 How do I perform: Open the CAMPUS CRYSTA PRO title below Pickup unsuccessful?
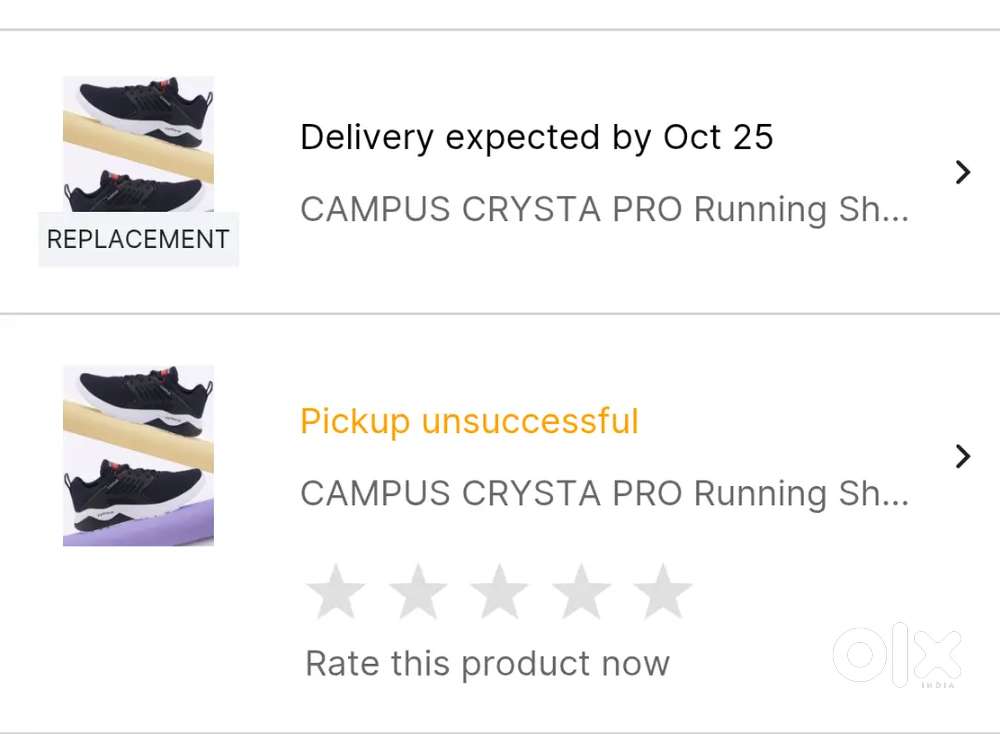(604, 493)
